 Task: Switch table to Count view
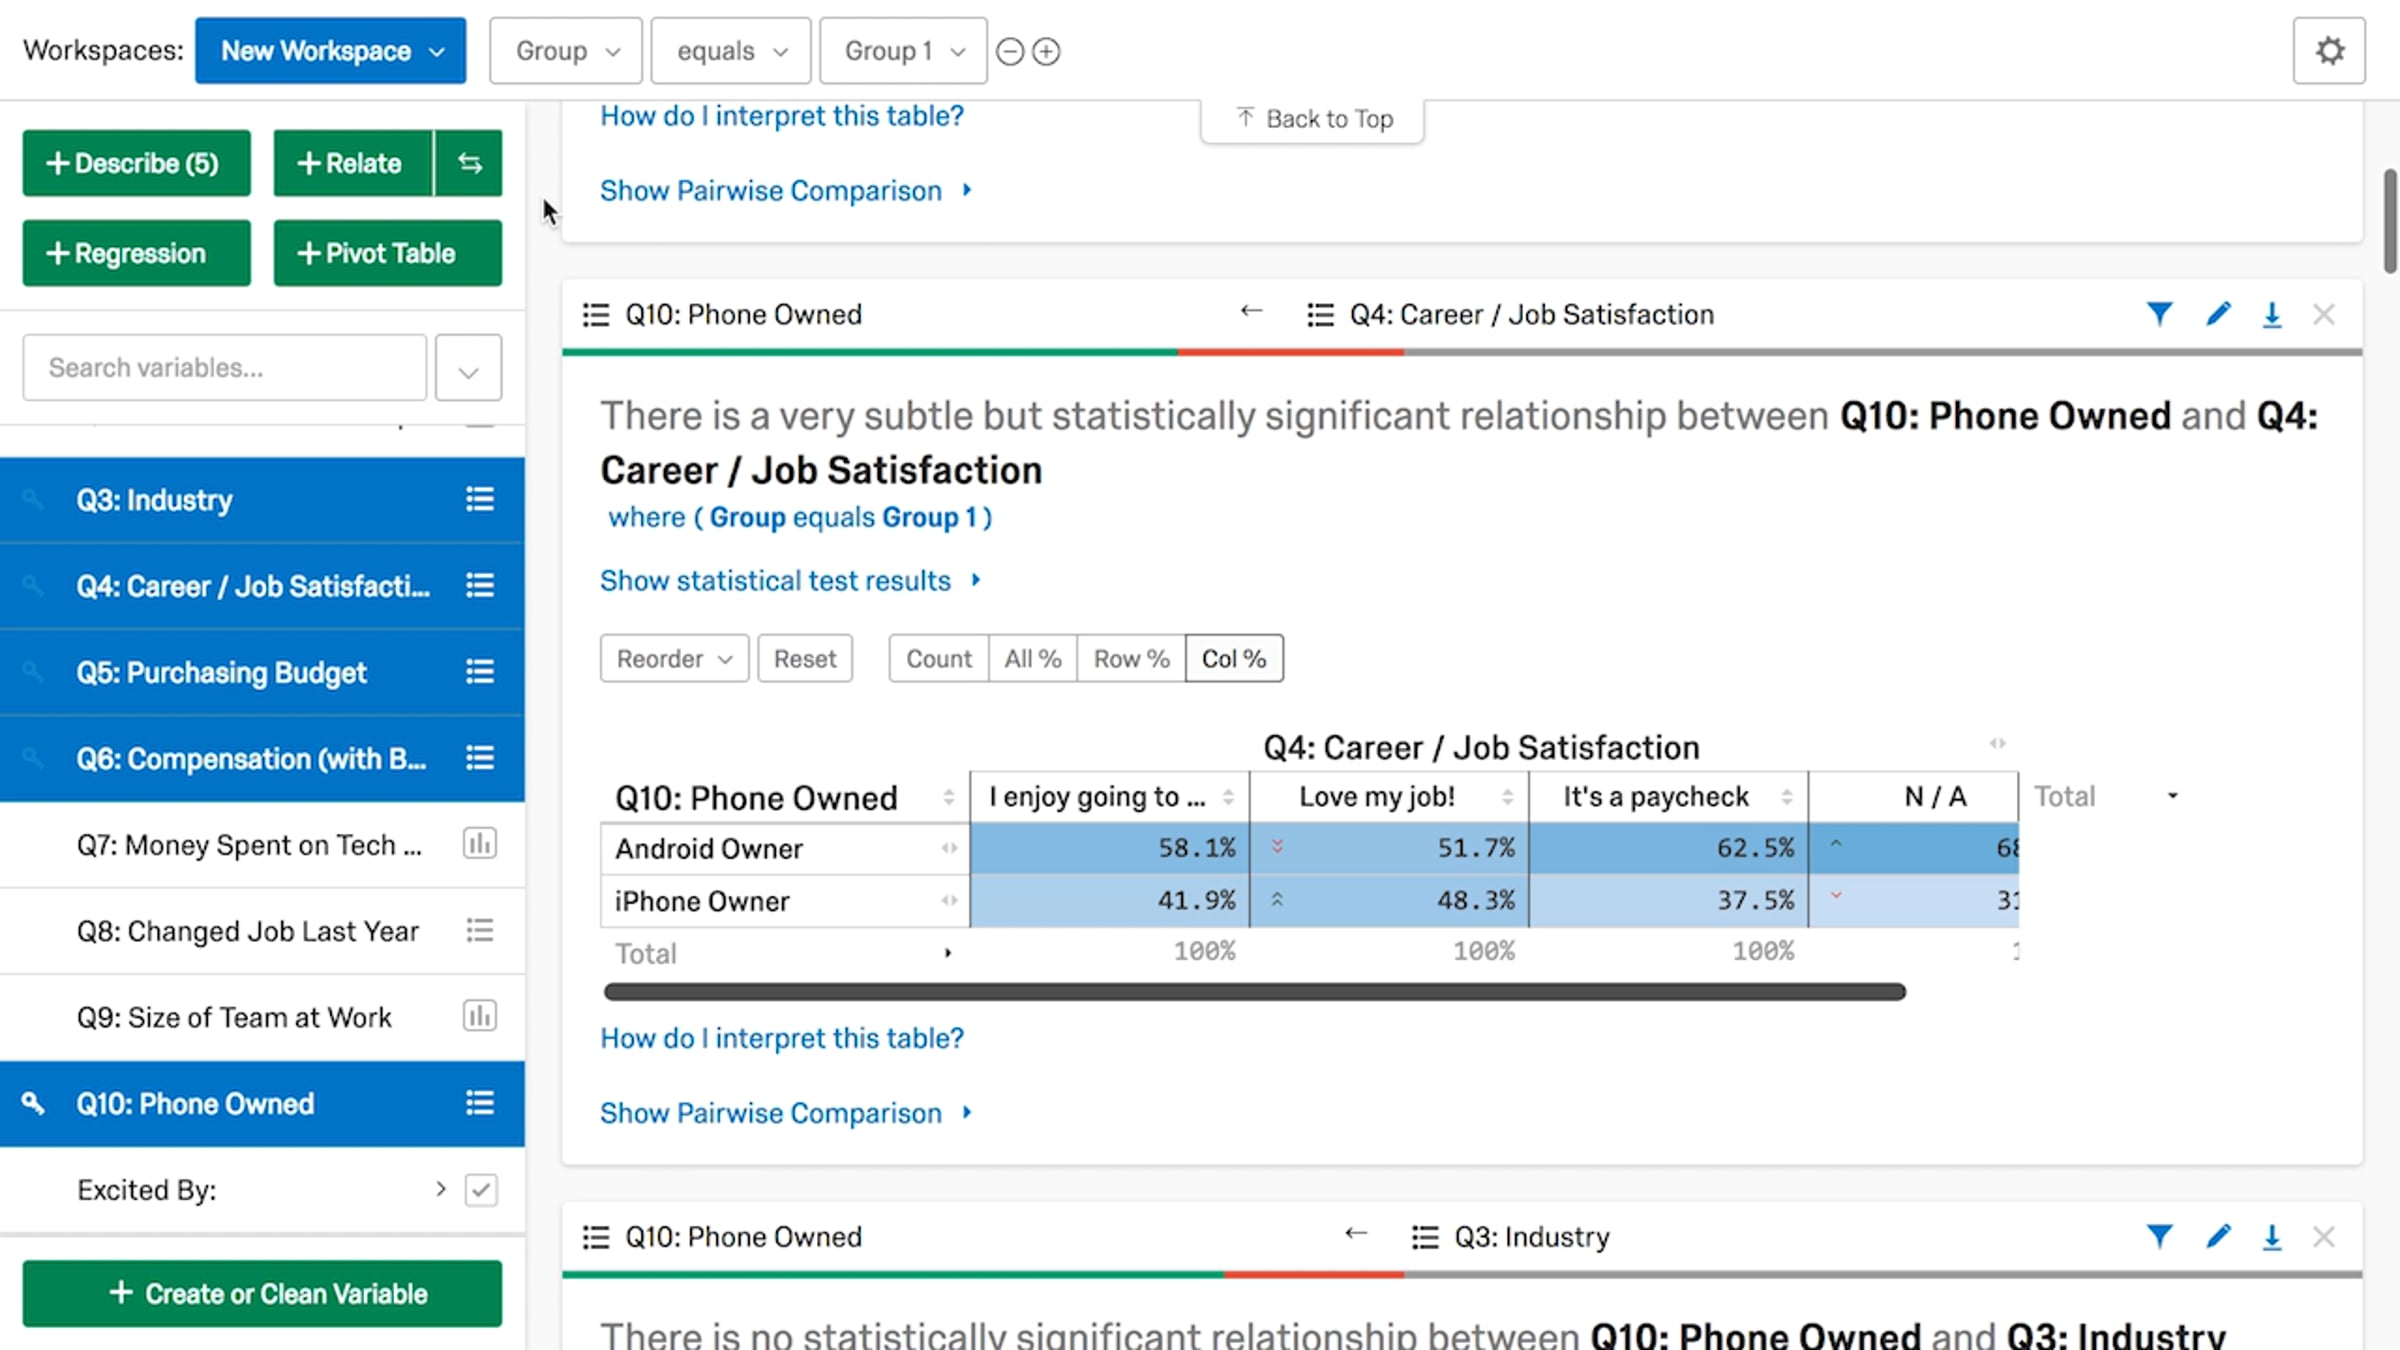[938, 659]
